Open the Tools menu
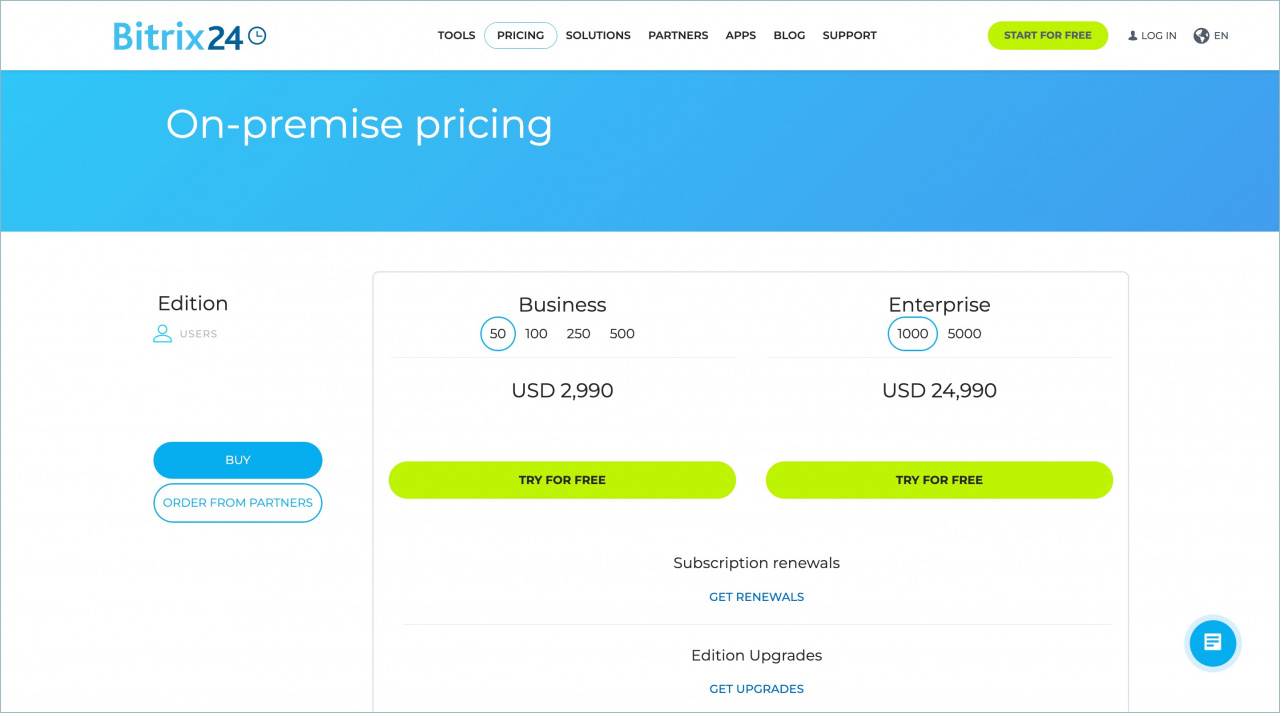The image size is (1280, 713). (x=456, y=36)
